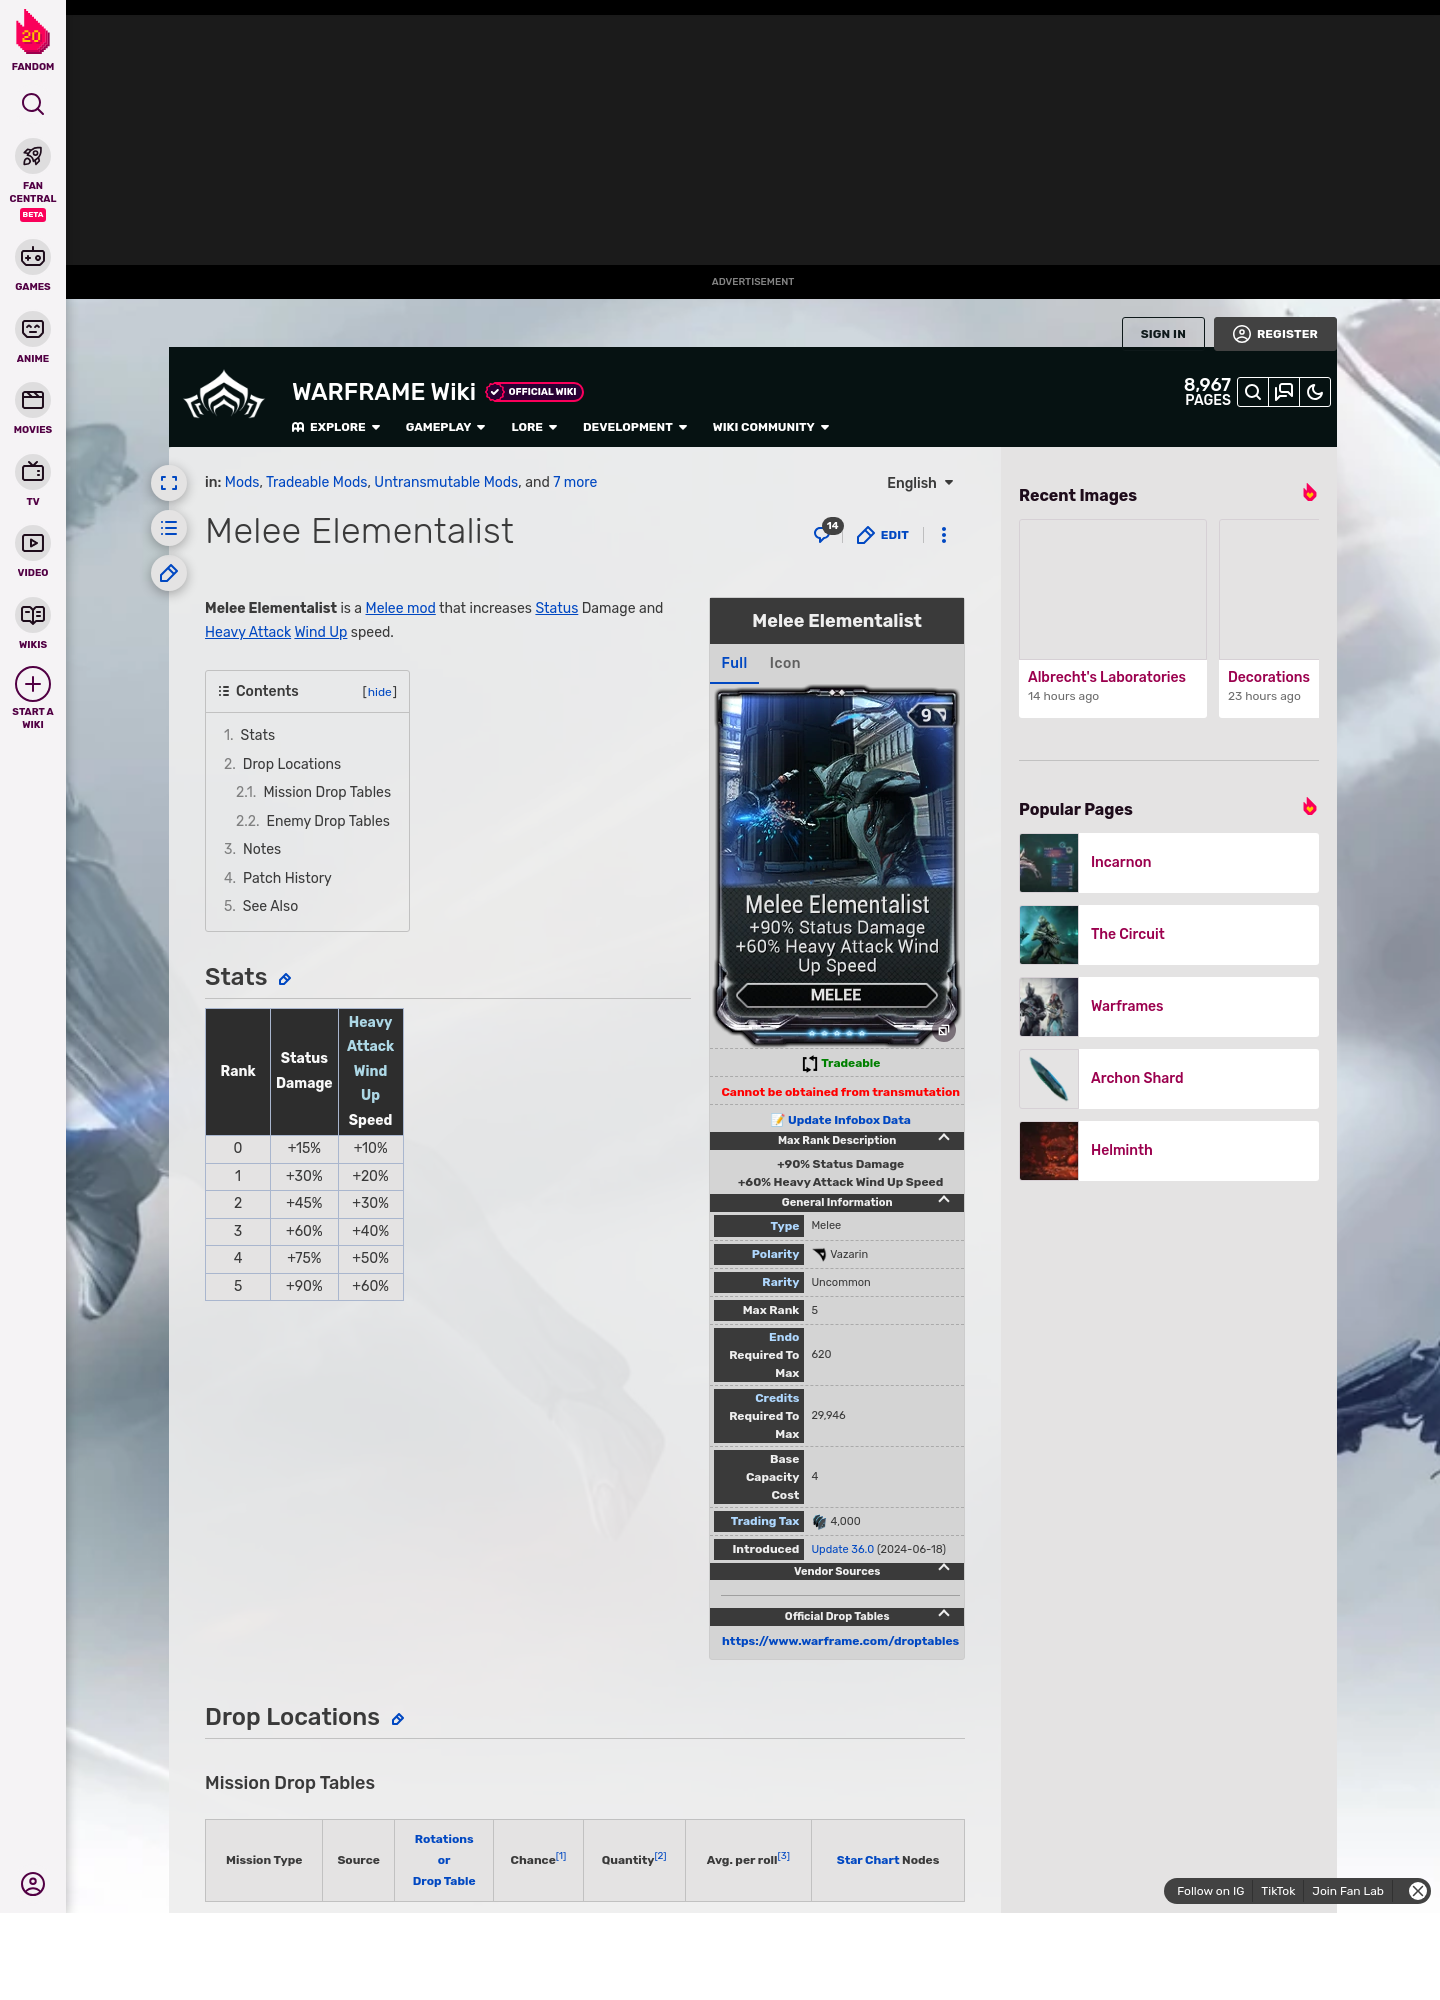Click the Sign In button
1440x2000 pixels.
(x=1163, y=334)
